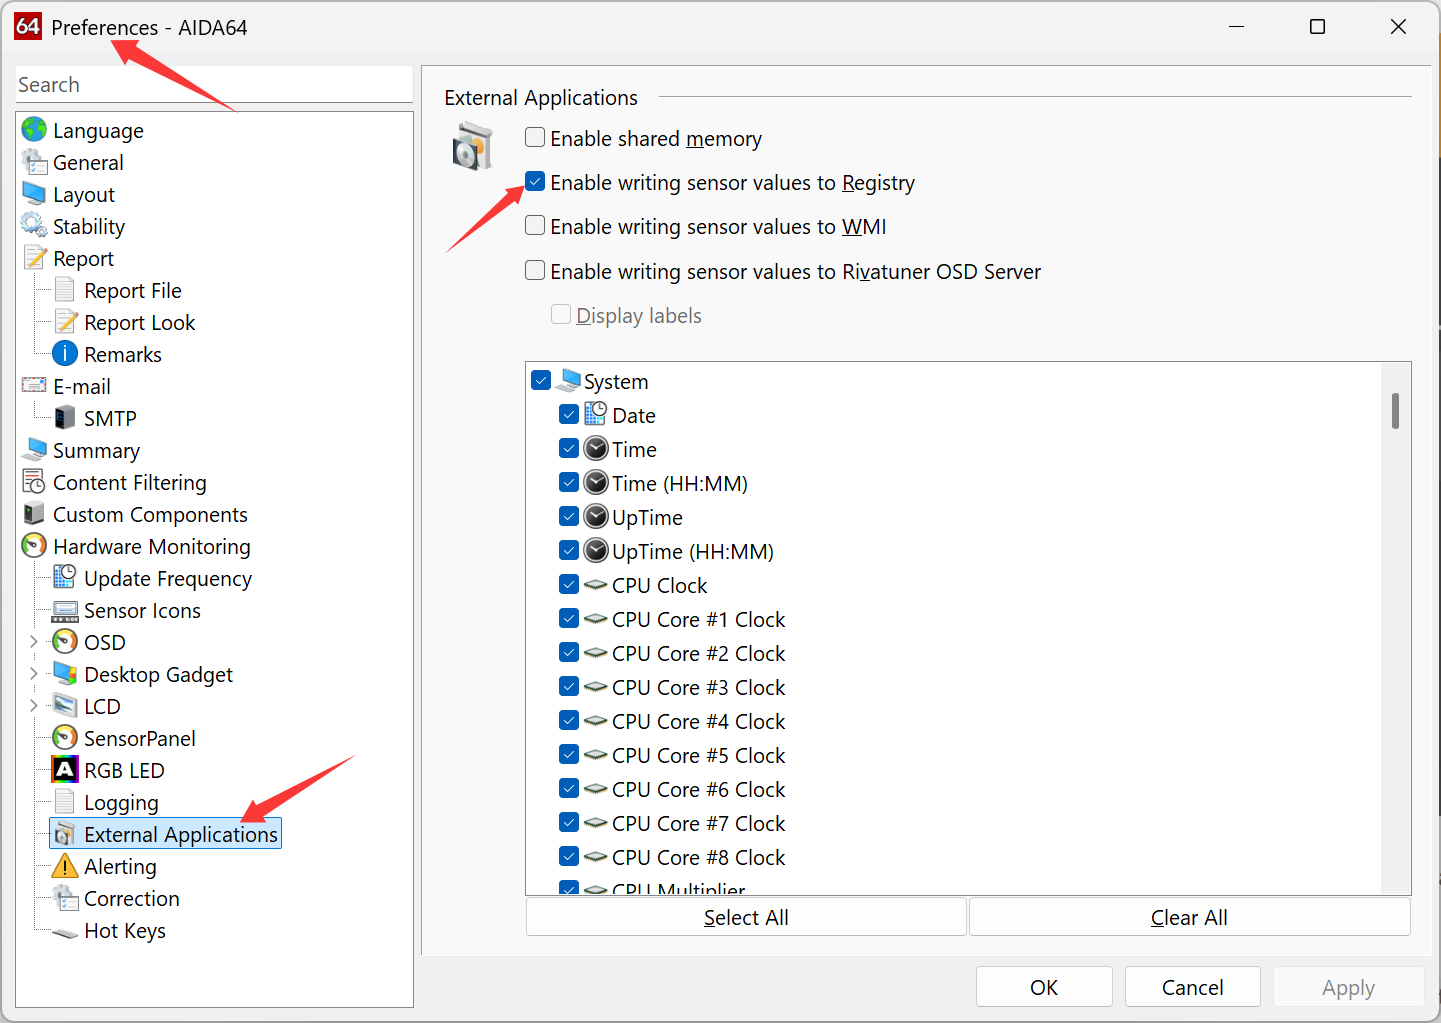Click the Correction icon
Screen dimensions: 1441x1023
(x=65, y=898)
